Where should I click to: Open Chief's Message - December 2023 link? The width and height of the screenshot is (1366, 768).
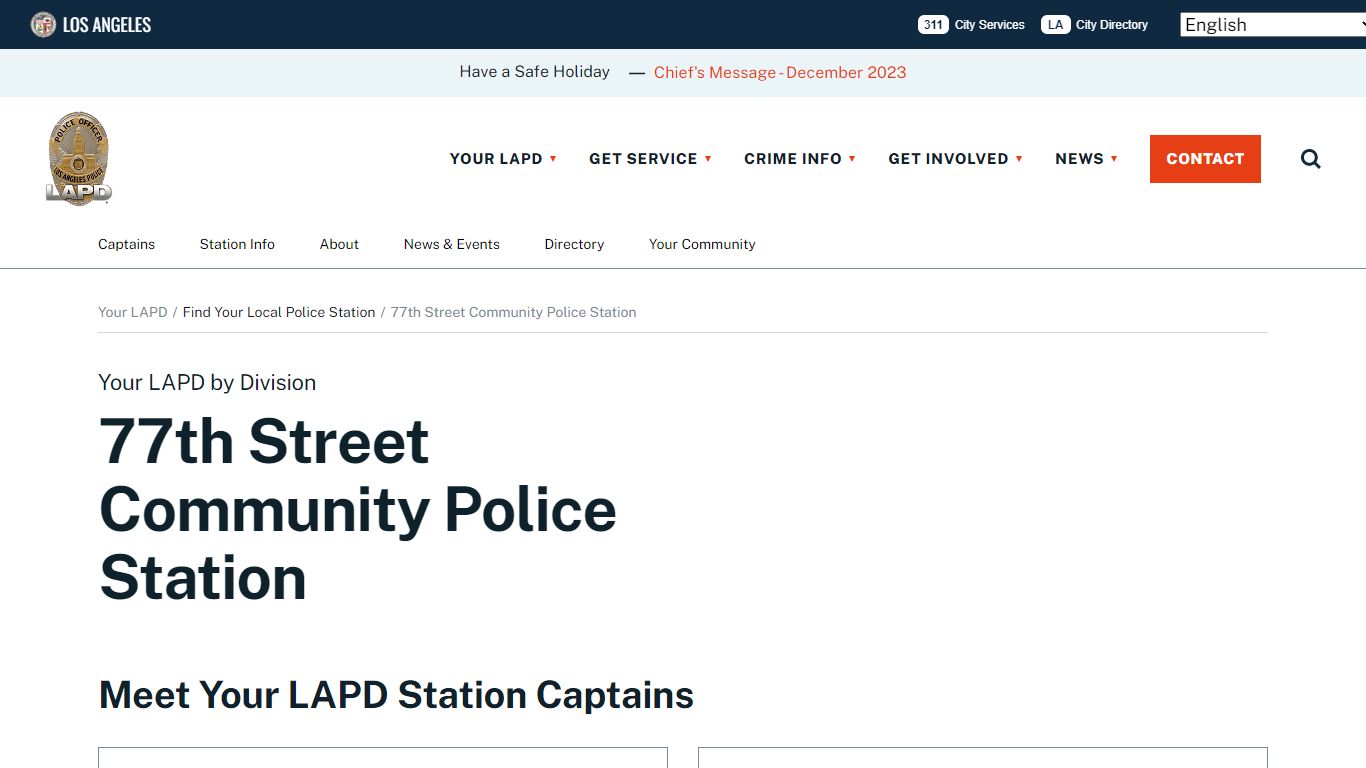point(780,72)
